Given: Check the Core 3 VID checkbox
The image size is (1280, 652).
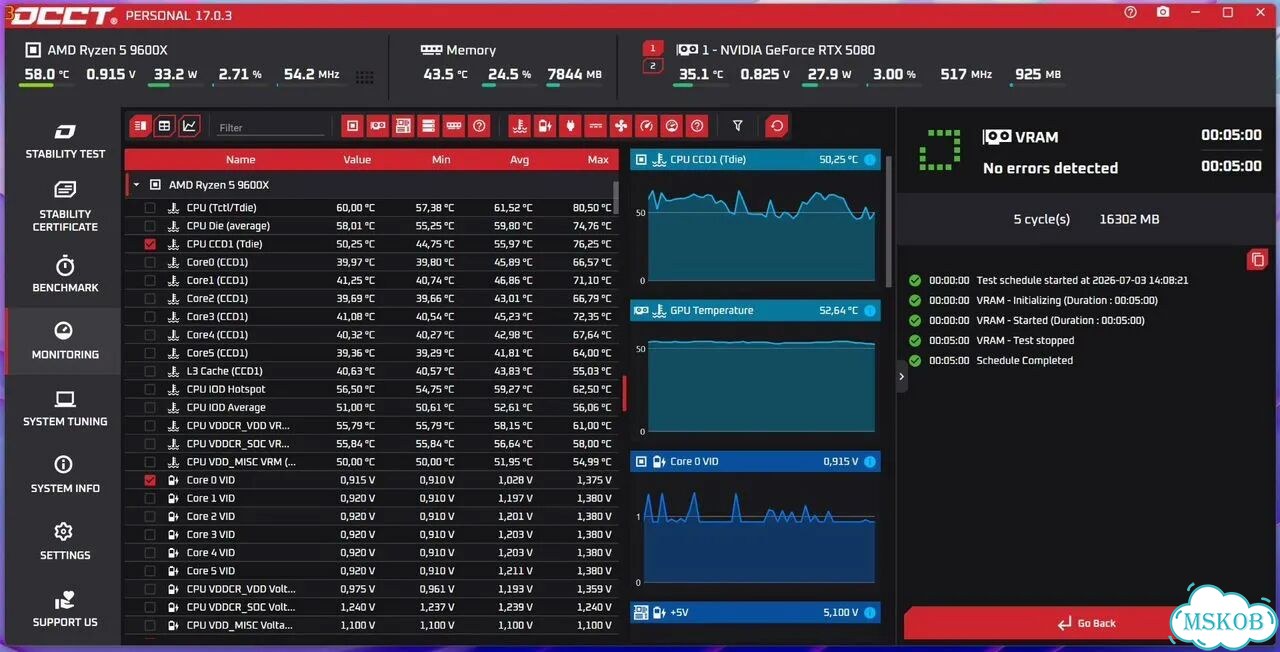Looking at the screenshot, I should point(150,534).
